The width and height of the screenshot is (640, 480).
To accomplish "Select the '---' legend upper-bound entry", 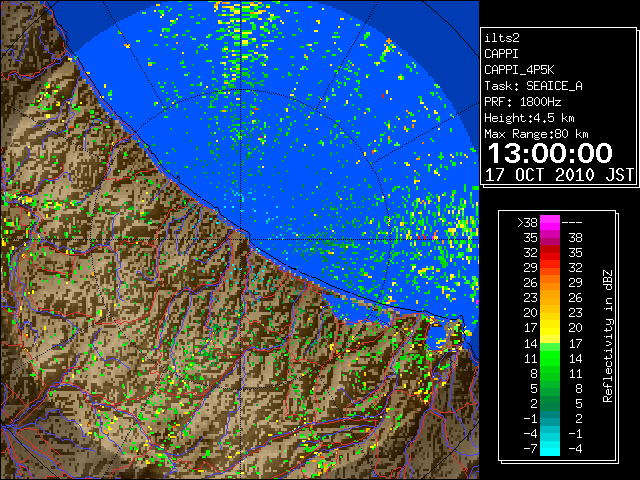I will coord(572,223).
